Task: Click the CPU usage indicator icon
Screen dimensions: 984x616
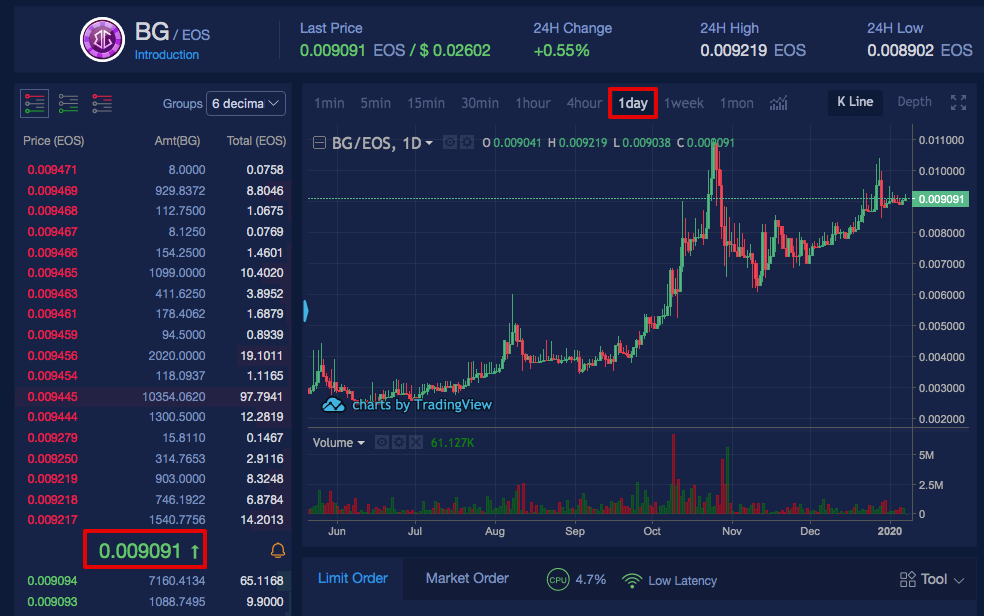Action: [558, 580]
